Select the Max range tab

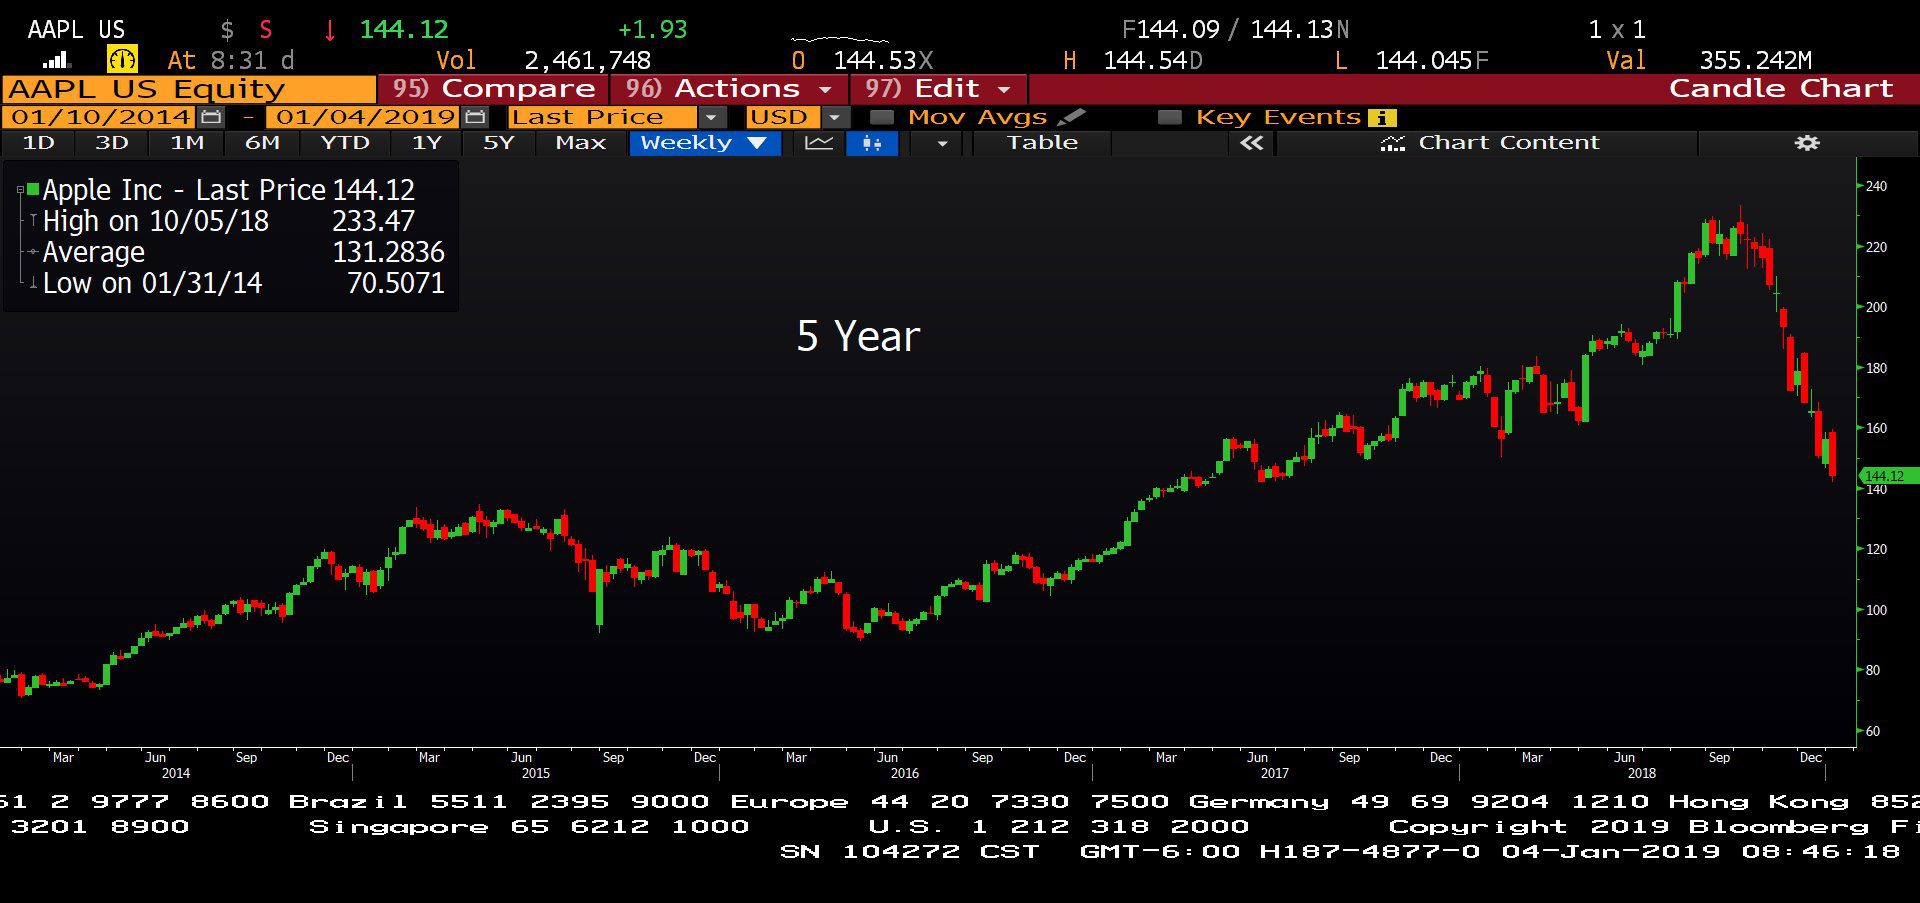click(581, 143)
